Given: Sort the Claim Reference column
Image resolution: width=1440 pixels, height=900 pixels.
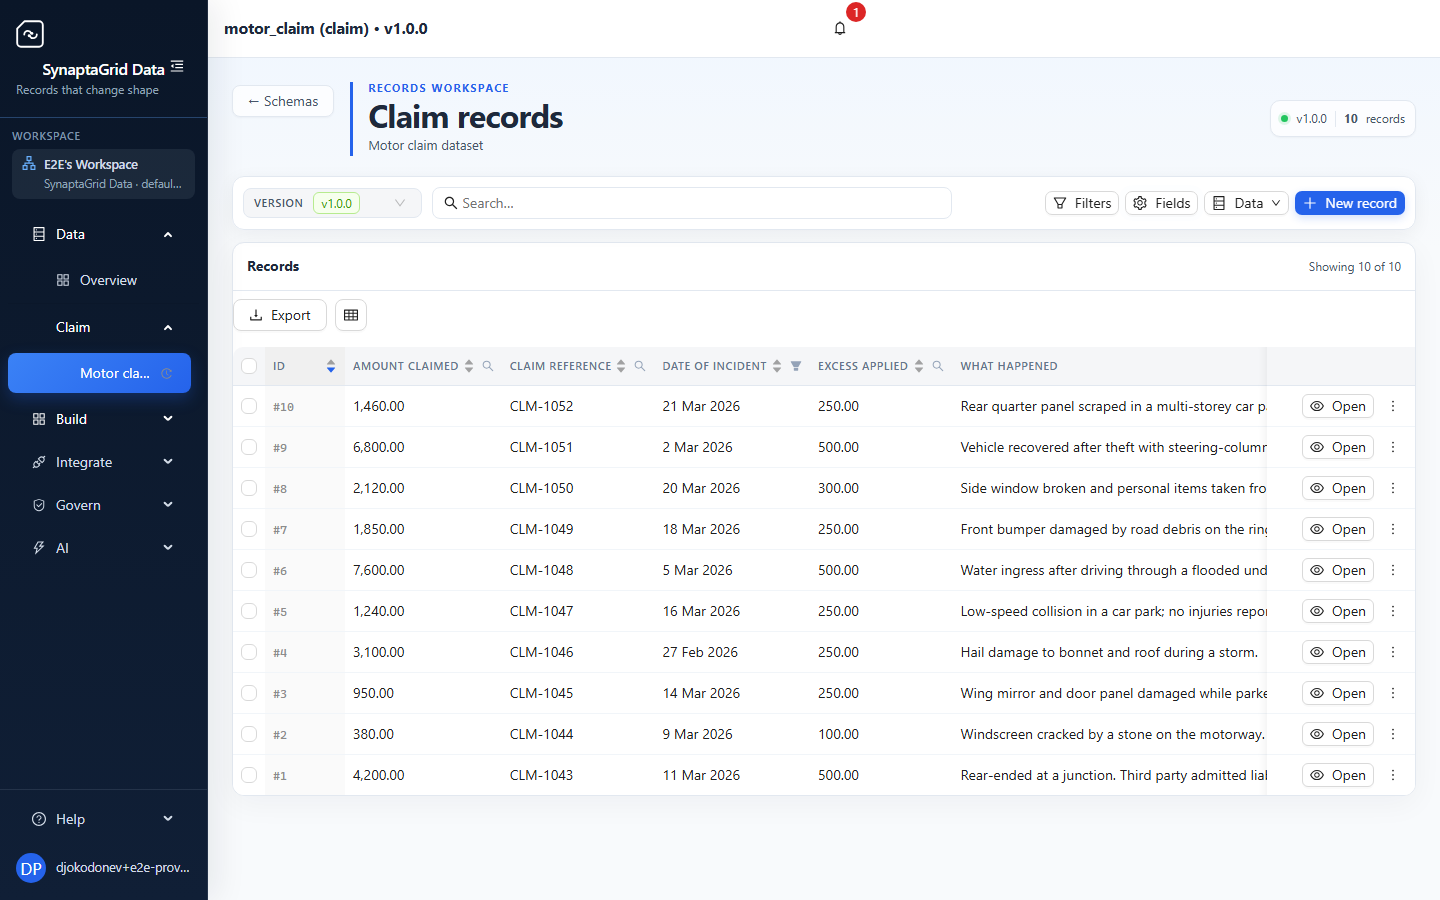Looking at the screenshot, I should click(621, 366).
